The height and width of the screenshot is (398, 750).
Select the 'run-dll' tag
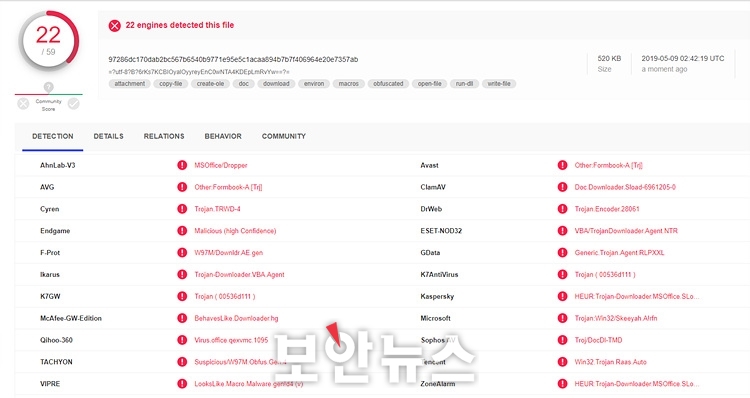point(464,84)
